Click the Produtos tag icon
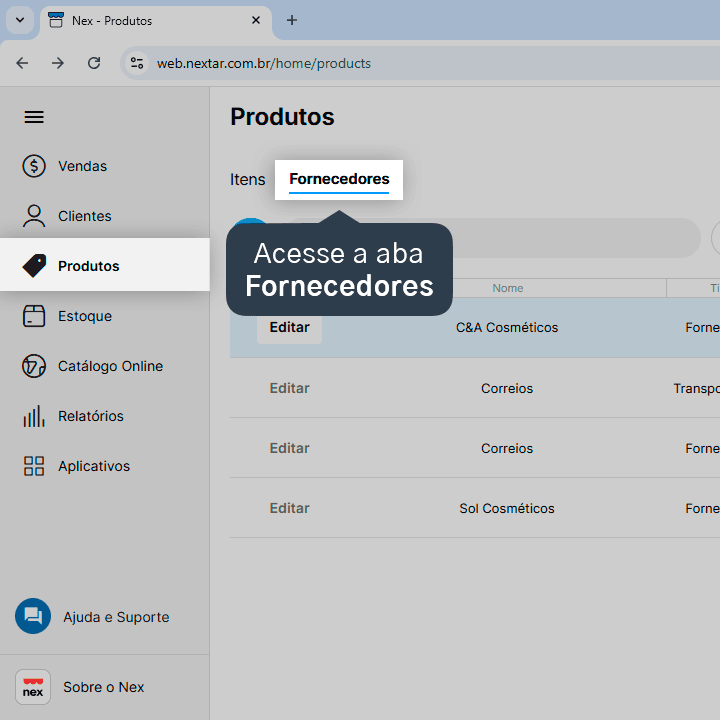Screen dimensions: 720x720 [x=34, y=265]
